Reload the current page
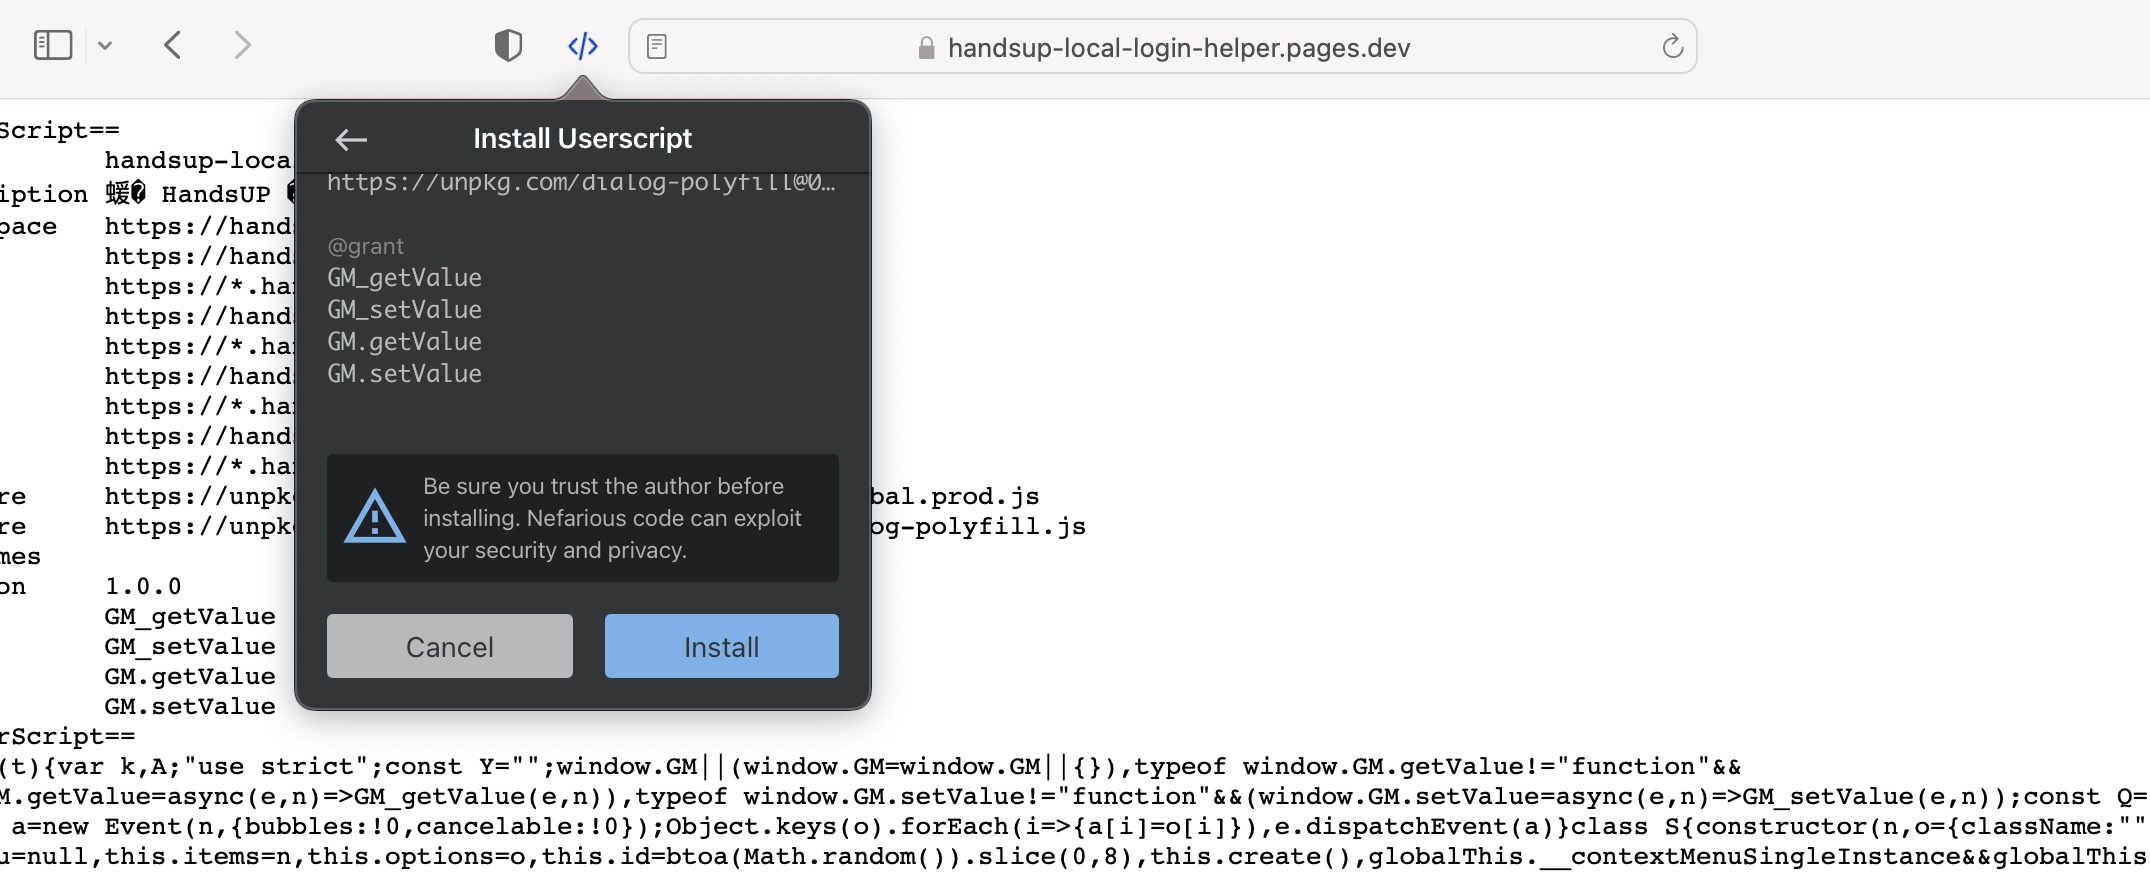2150x876 pixels. pyautogui.click(x=1672, y=47)
